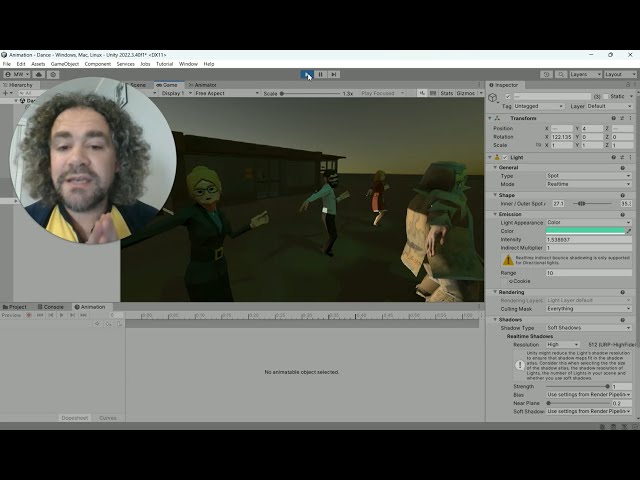Screen dimensions: 640x480
Task: Toggle the GameObject active checkbox
Action: 508,97
